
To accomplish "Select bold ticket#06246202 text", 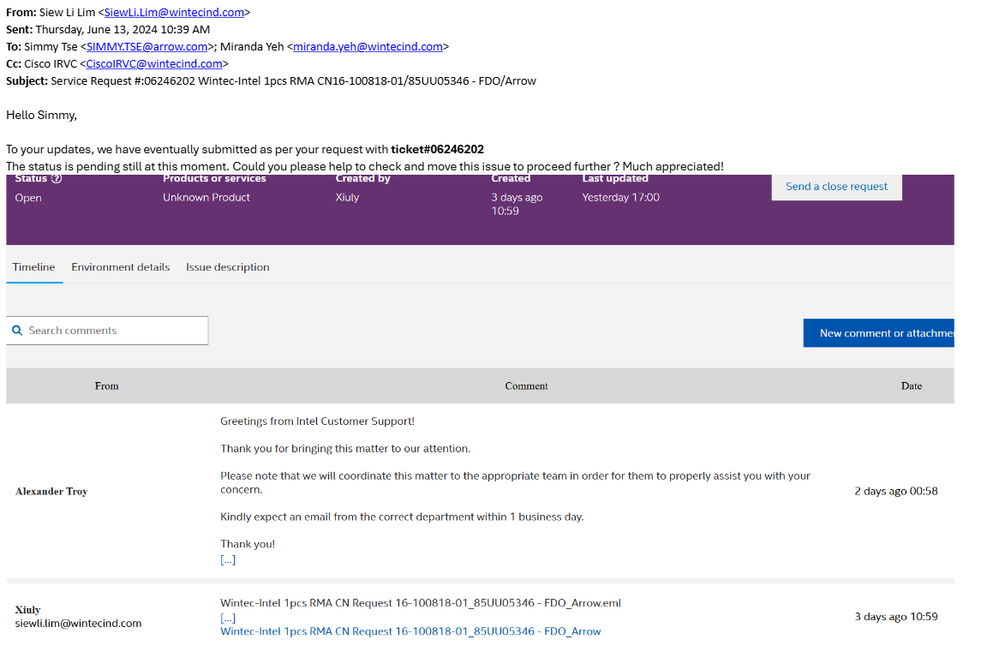I will coord(437,150).
